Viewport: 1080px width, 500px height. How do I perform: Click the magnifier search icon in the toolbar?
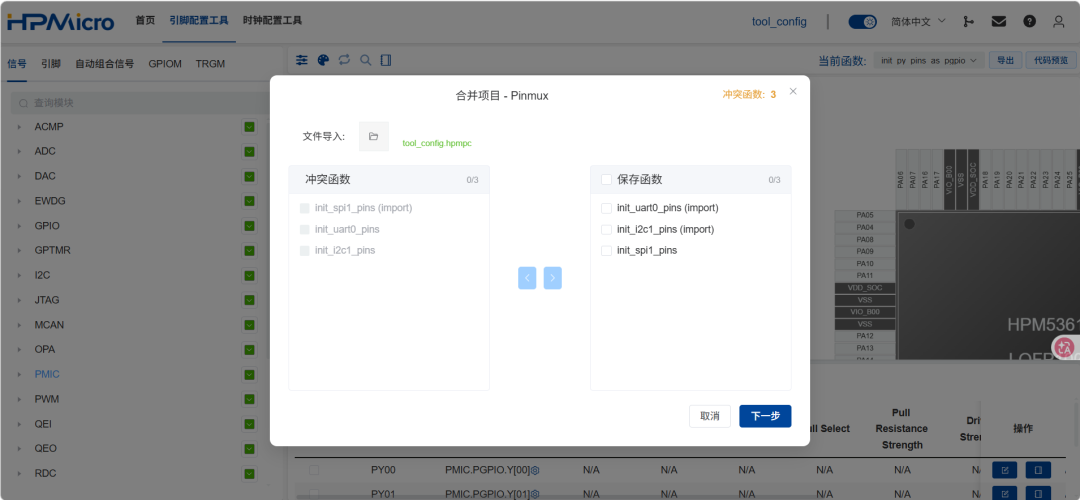point(366,60)
